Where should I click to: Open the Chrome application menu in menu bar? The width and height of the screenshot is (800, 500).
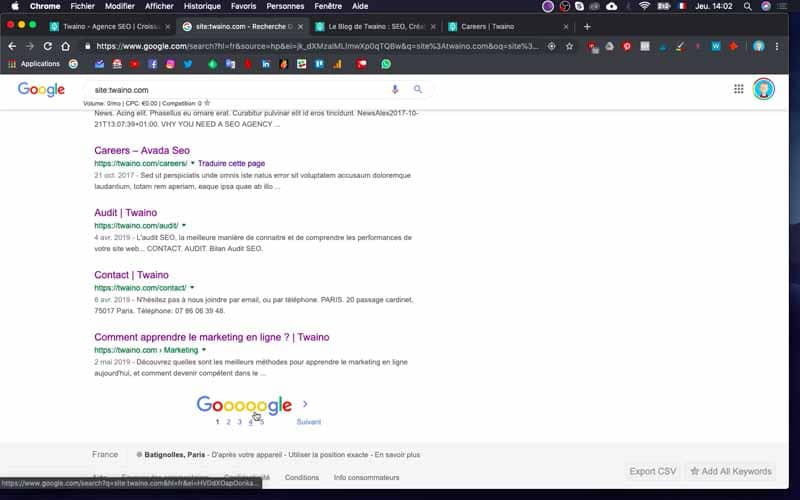point(45,6)
